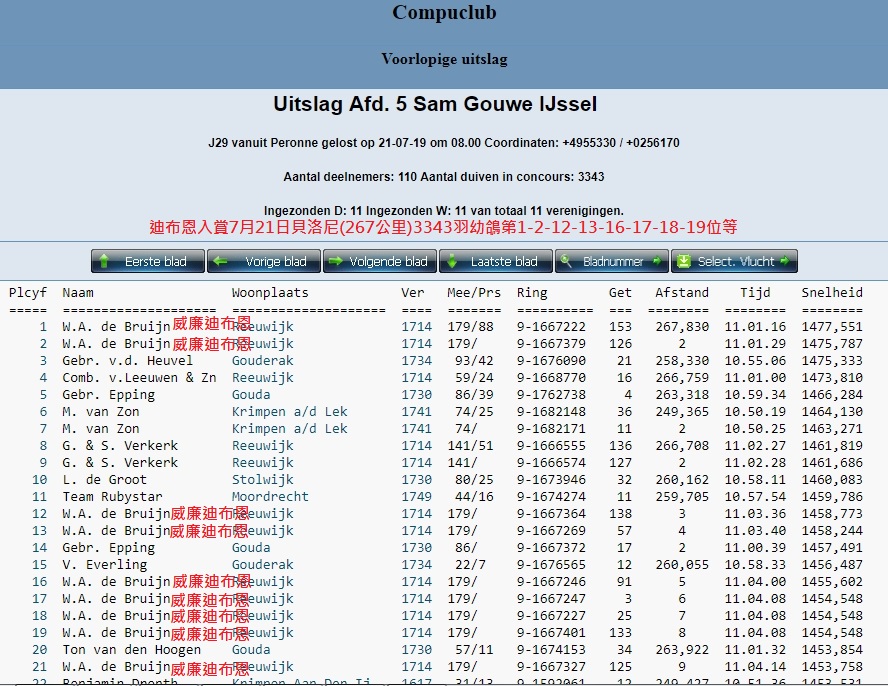Click ring number 9-1667222
888x686 pixels.
tap(551, 327)
